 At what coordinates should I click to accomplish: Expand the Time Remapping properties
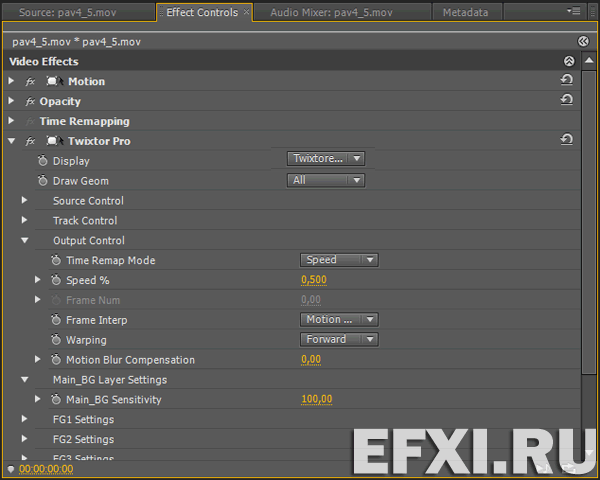click(x=11, y=121)
